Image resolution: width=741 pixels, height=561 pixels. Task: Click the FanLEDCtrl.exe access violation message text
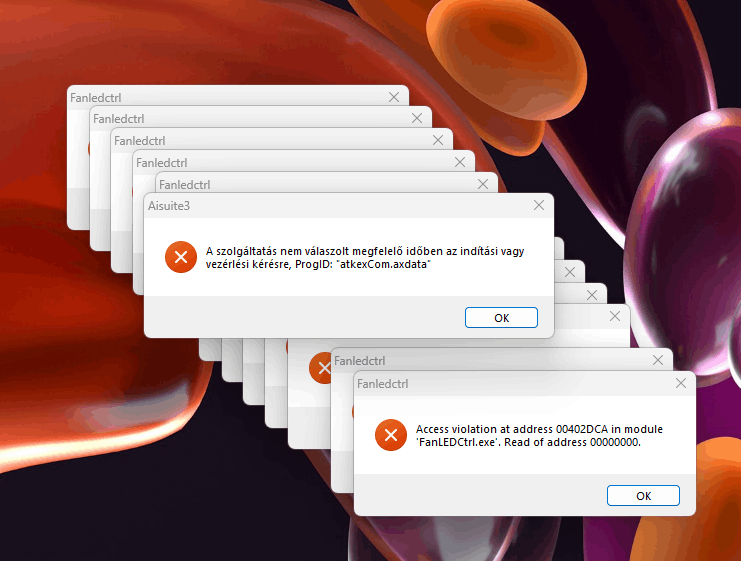tap(539, 436)
